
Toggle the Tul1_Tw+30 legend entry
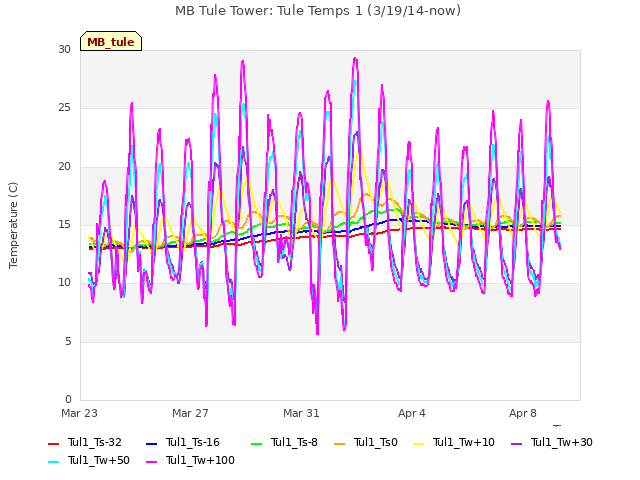(x=552, y=442)
